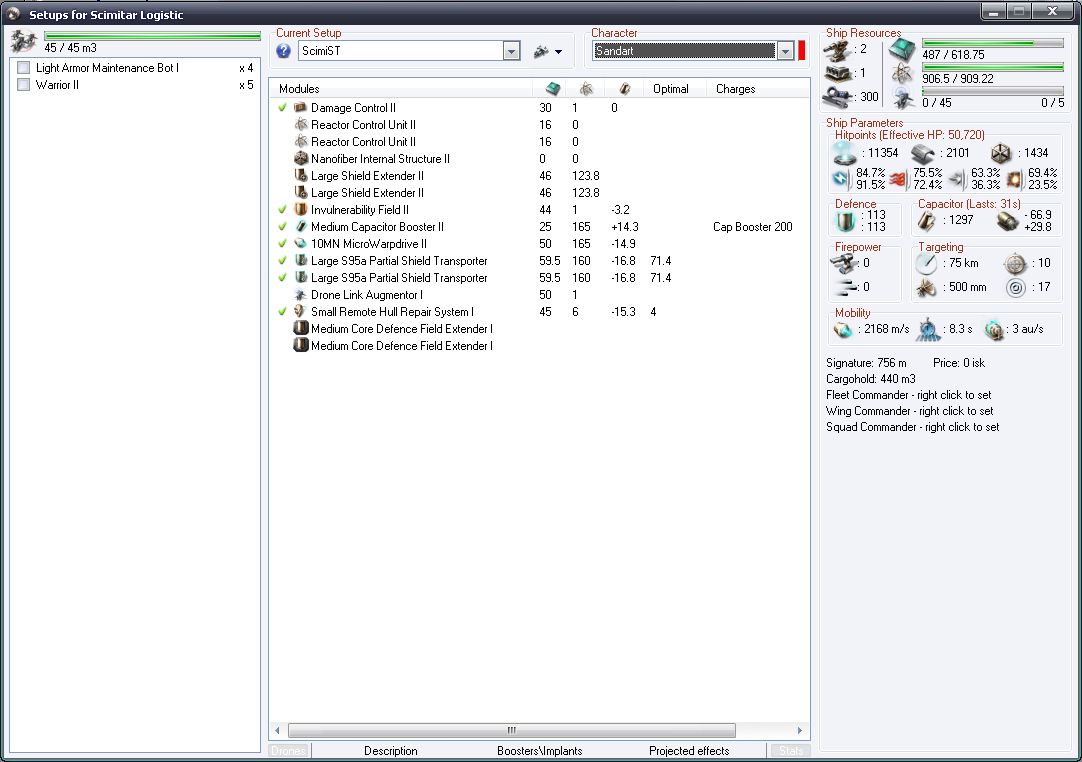
Task: Click the red skill warning swatch by Character
Action: coord(801,51)
